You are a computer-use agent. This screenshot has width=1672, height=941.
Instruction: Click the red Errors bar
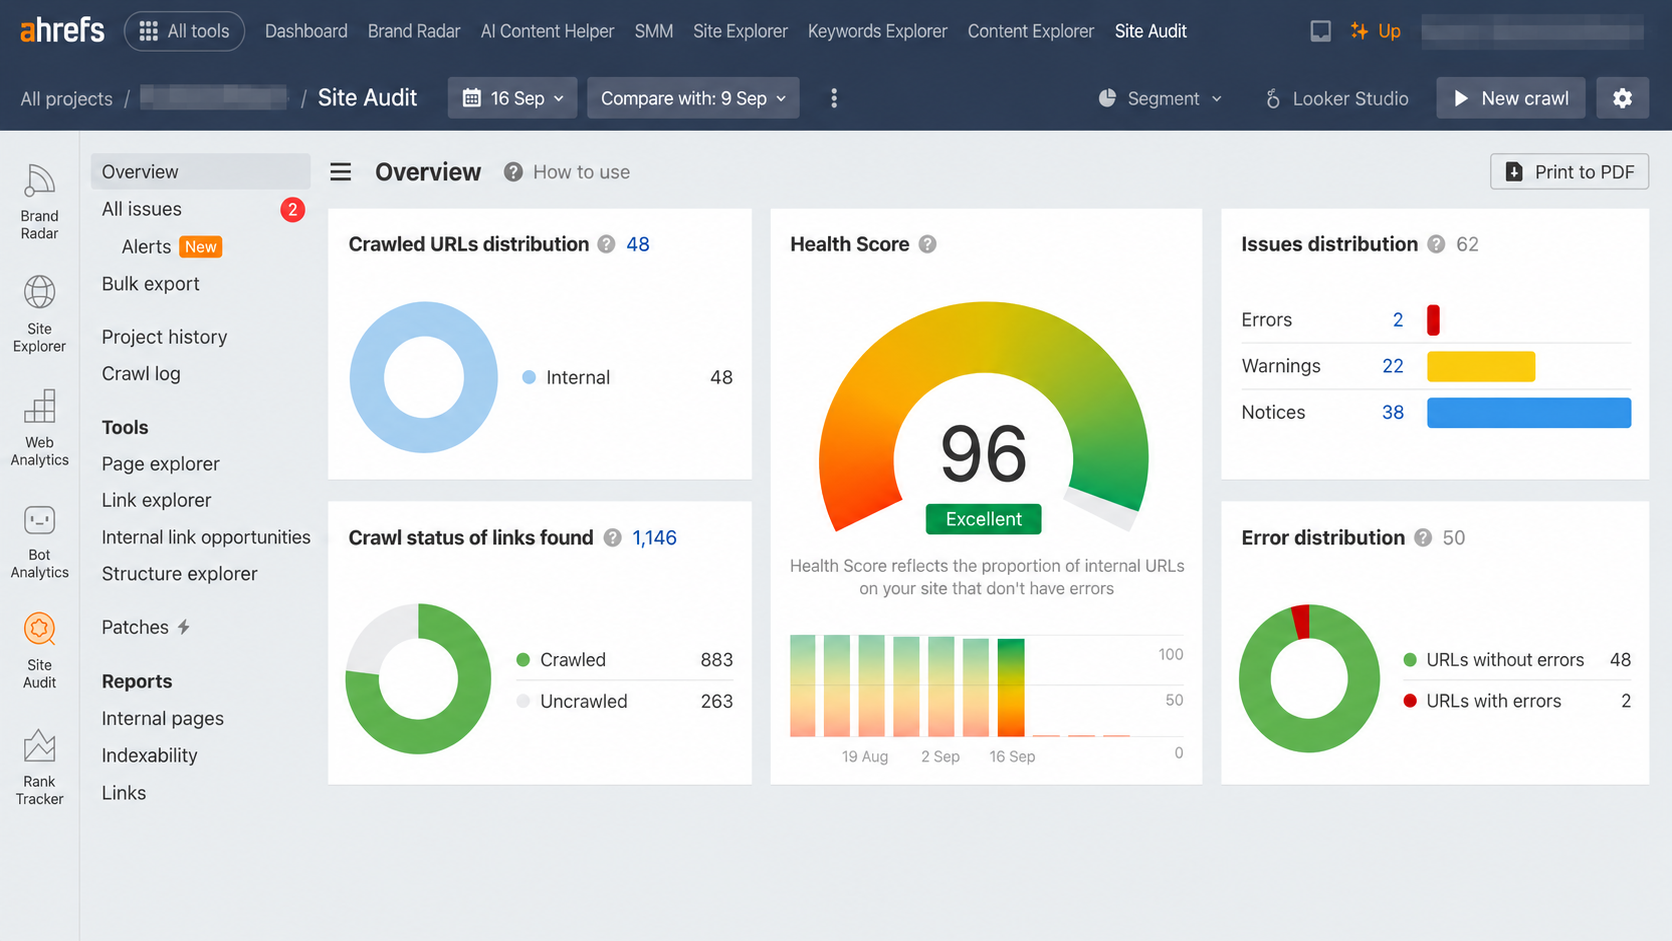(1433, 320)
